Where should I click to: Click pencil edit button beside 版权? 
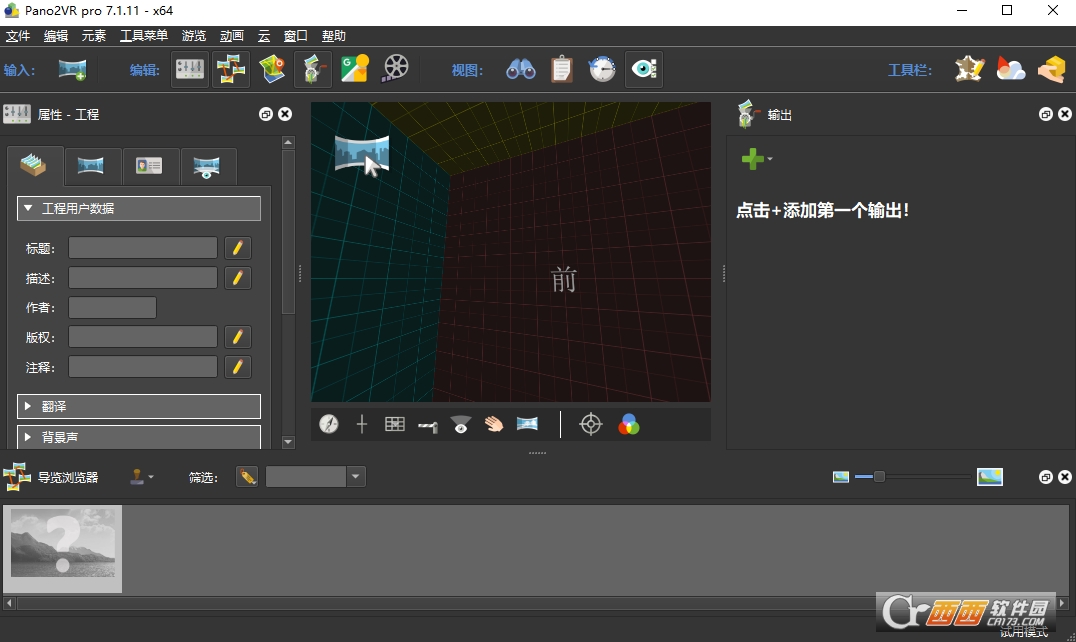(x=237, y=337)
